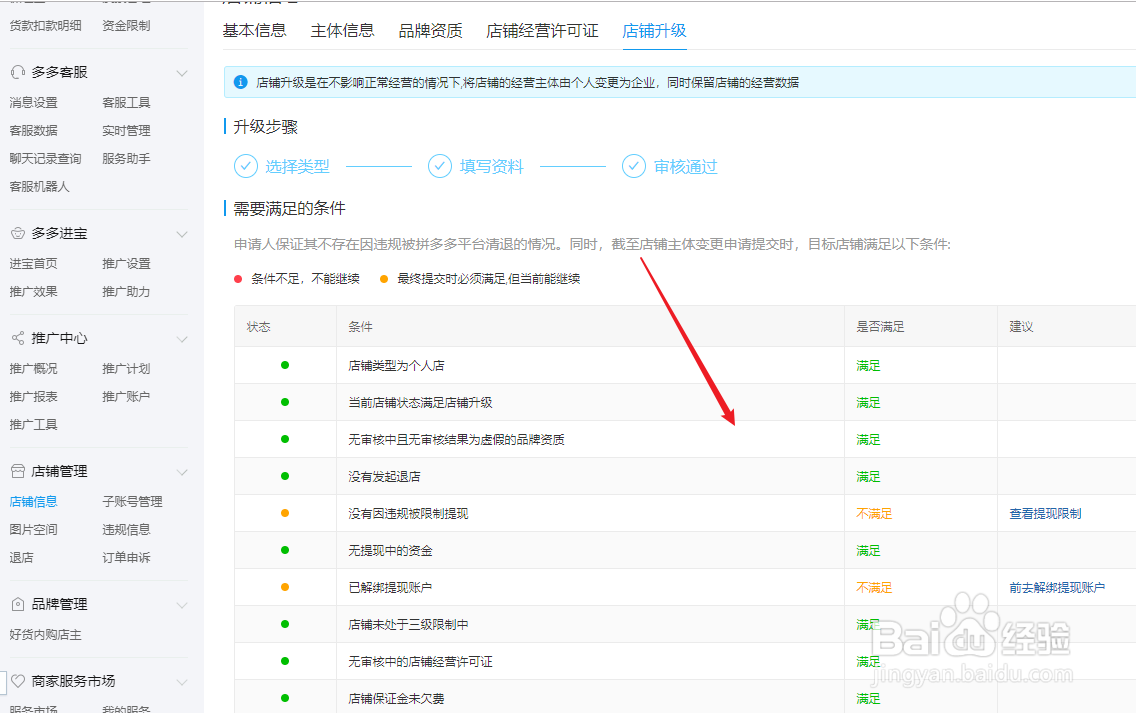Collapse the 推广中心 menu section

(182, 339)
